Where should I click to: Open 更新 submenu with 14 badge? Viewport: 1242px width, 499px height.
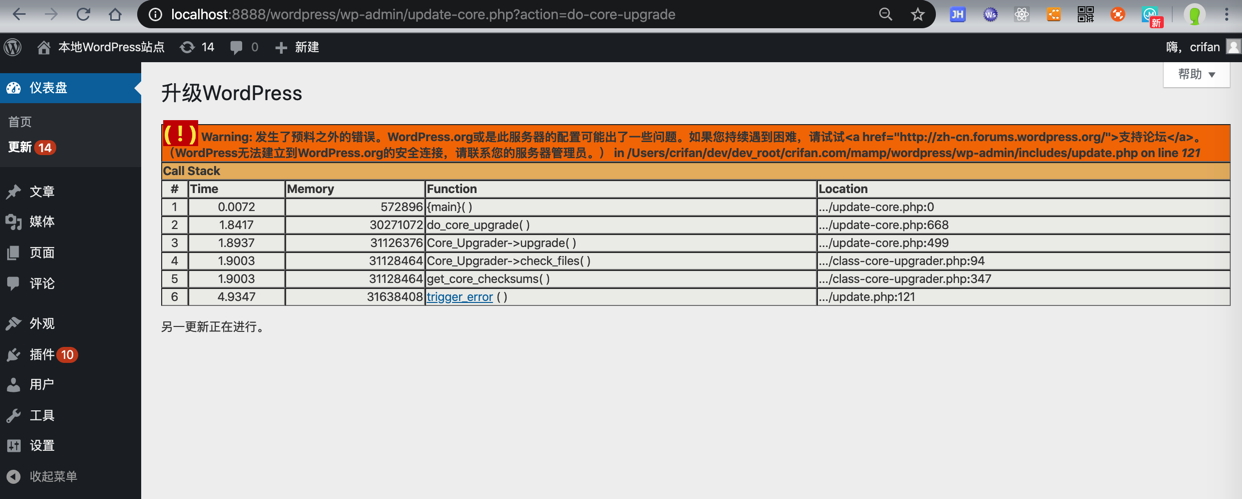pyautogui.click(x=31, y=147)
